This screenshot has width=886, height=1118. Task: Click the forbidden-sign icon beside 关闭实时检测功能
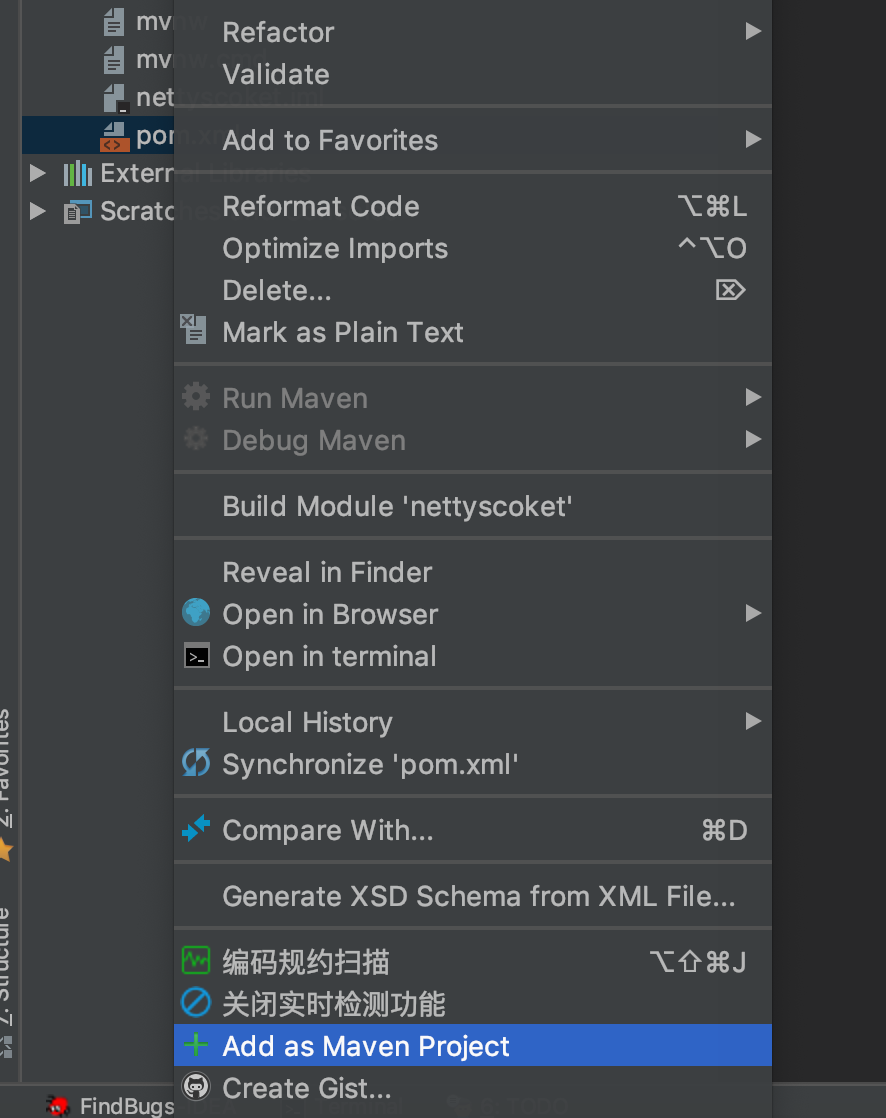[x=195, y=1004]
